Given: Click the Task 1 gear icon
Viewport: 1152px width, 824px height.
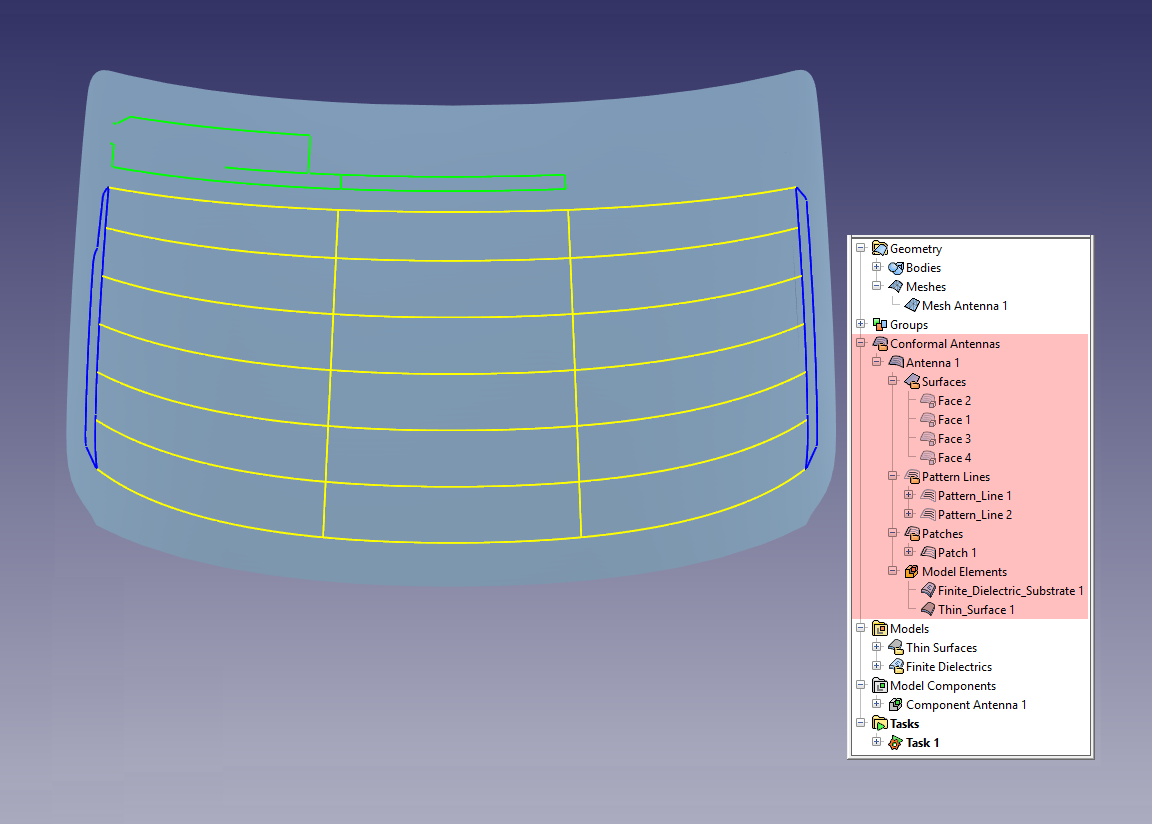Looking at the screenshot, I should pyautogui.click(x=895, y=743).
